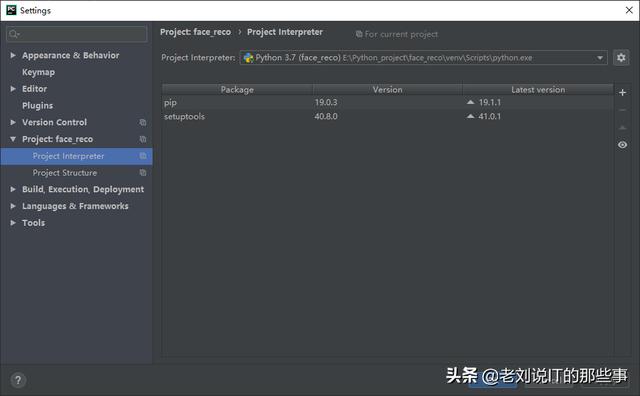Collapse the Project: face_reco section

[x=13, y=139]
